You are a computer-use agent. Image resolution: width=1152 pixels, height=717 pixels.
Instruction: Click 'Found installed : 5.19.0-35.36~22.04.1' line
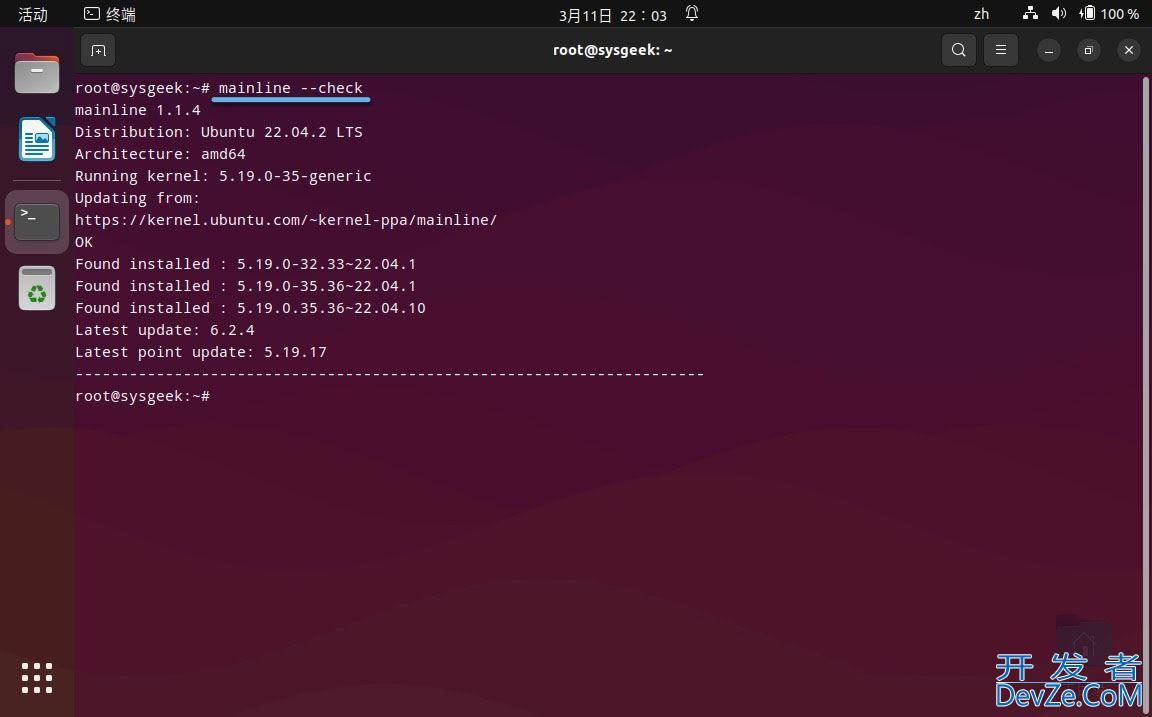(245, 287)
